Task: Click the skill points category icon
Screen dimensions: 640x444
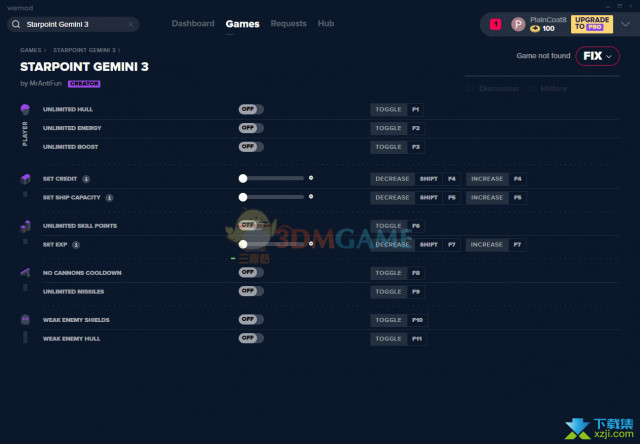Action: [x=25, y=226]
